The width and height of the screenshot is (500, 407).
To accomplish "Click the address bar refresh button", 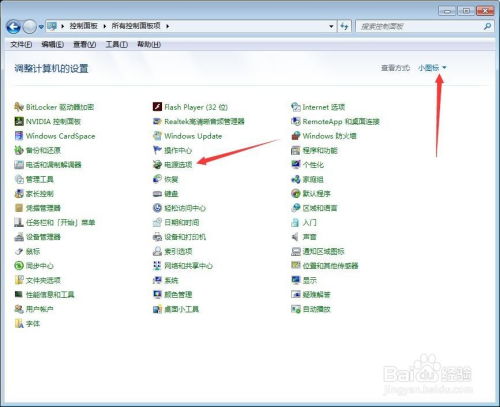I will click(x=344, y=26).
